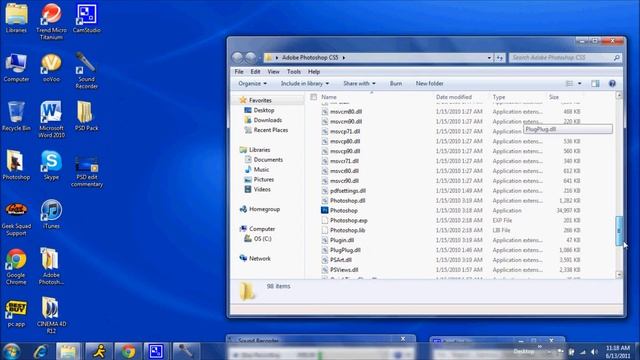The width and height of the screenshot is (640, 360).
Task: Select the PSD Pack folder icon
Action: (87, 116)
